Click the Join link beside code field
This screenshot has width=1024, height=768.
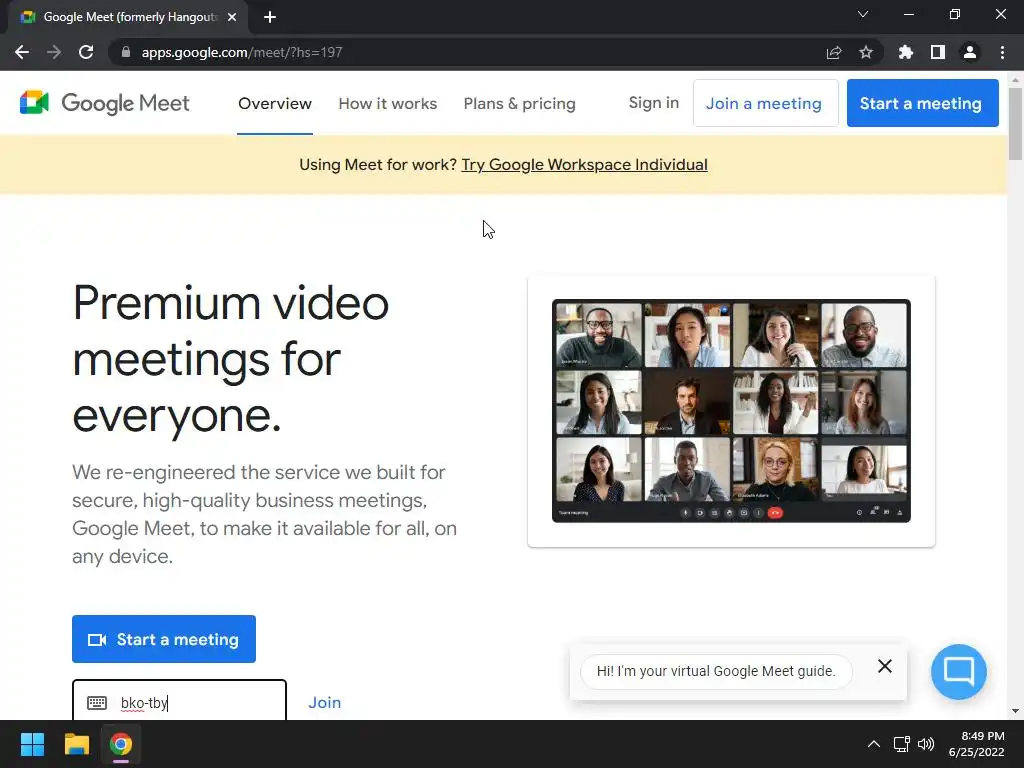pos(325,703)
